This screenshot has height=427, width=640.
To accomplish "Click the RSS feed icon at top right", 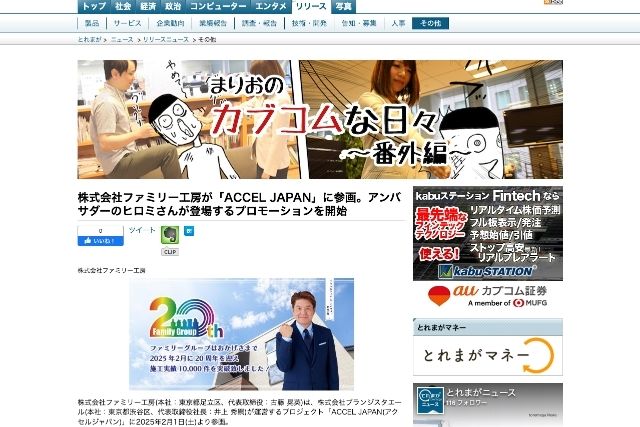I will coord(546,4).
